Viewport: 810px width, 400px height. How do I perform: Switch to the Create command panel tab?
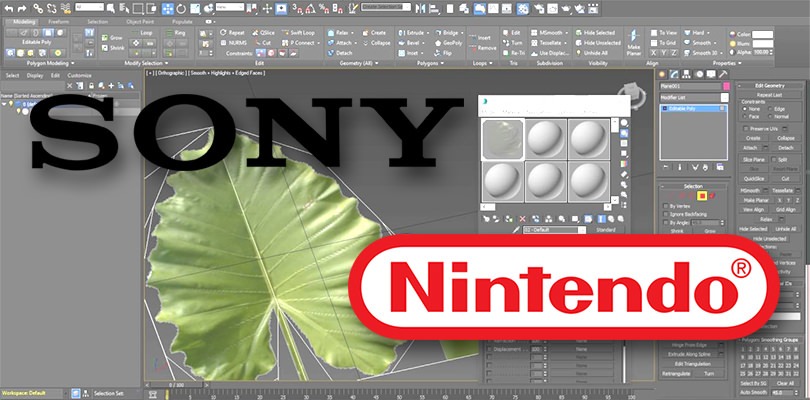coord(663,74)
